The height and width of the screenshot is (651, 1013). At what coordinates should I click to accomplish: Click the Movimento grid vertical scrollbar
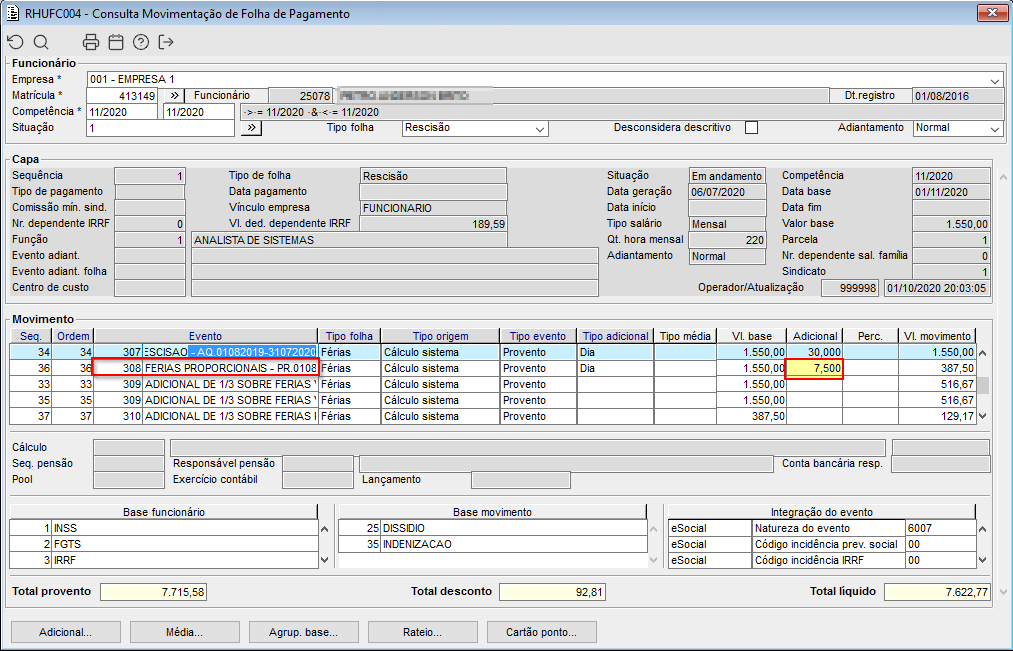pyautogui.click(x=983, y=384)
